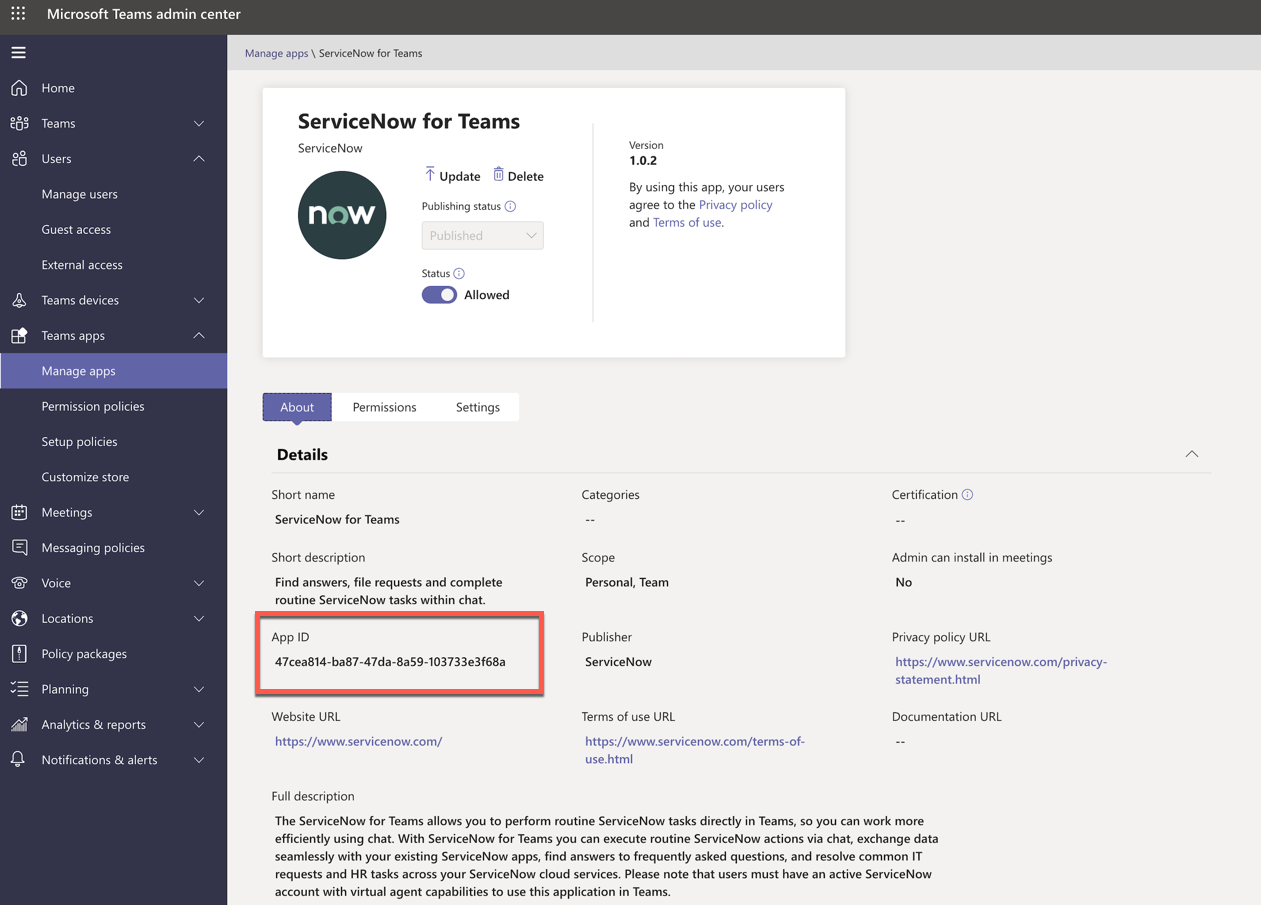This screenshot has width=1261, height=905.
Task: Click the Publishing status info icon
Action: [510, 206]
